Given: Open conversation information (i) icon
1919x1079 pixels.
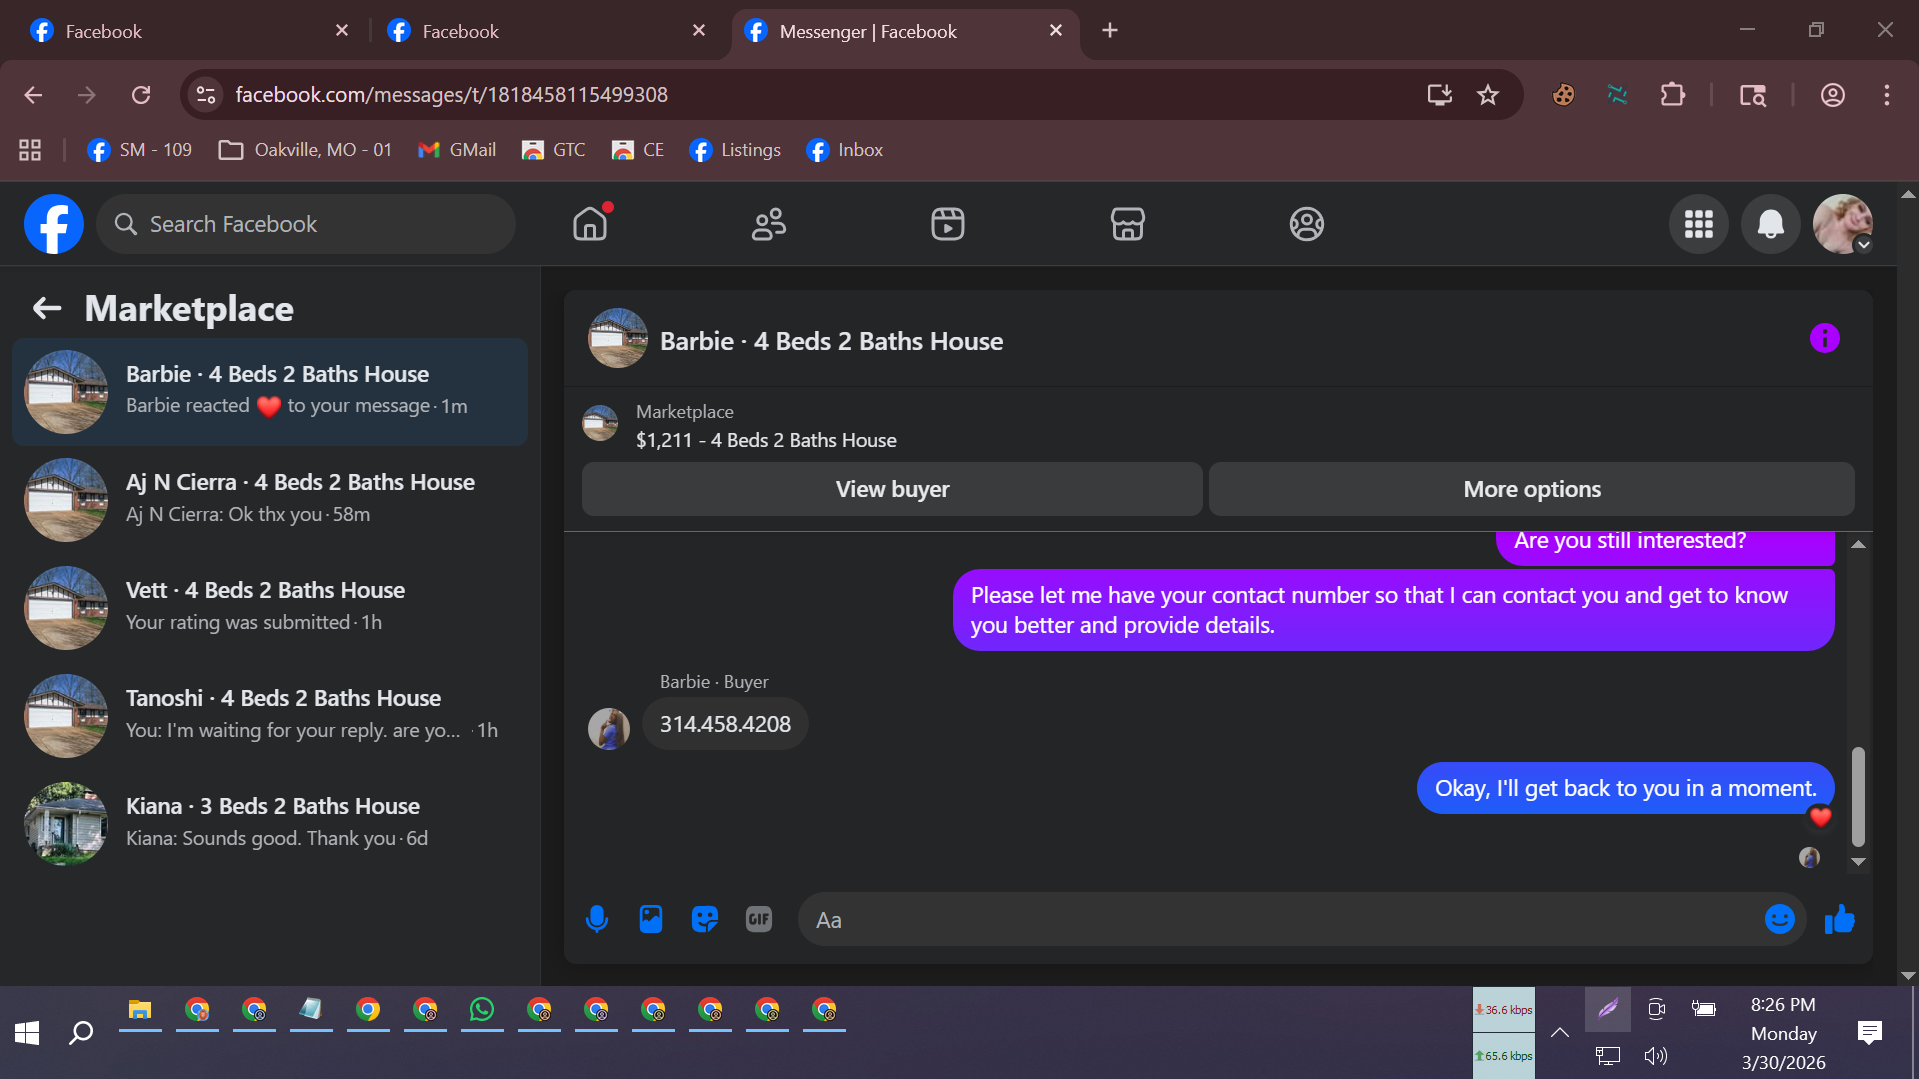Looking at the screenshot, I should [1824, 339].
